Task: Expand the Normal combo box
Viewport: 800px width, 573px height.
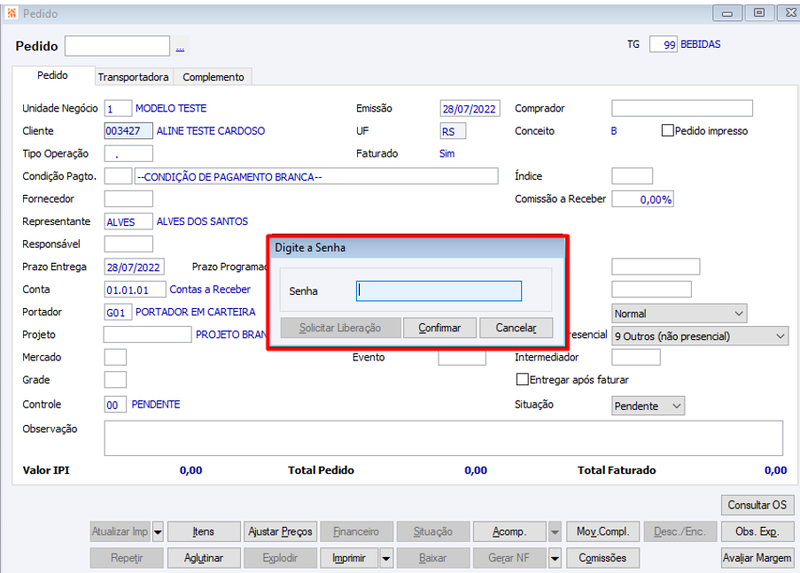Action: click(679, 313)
